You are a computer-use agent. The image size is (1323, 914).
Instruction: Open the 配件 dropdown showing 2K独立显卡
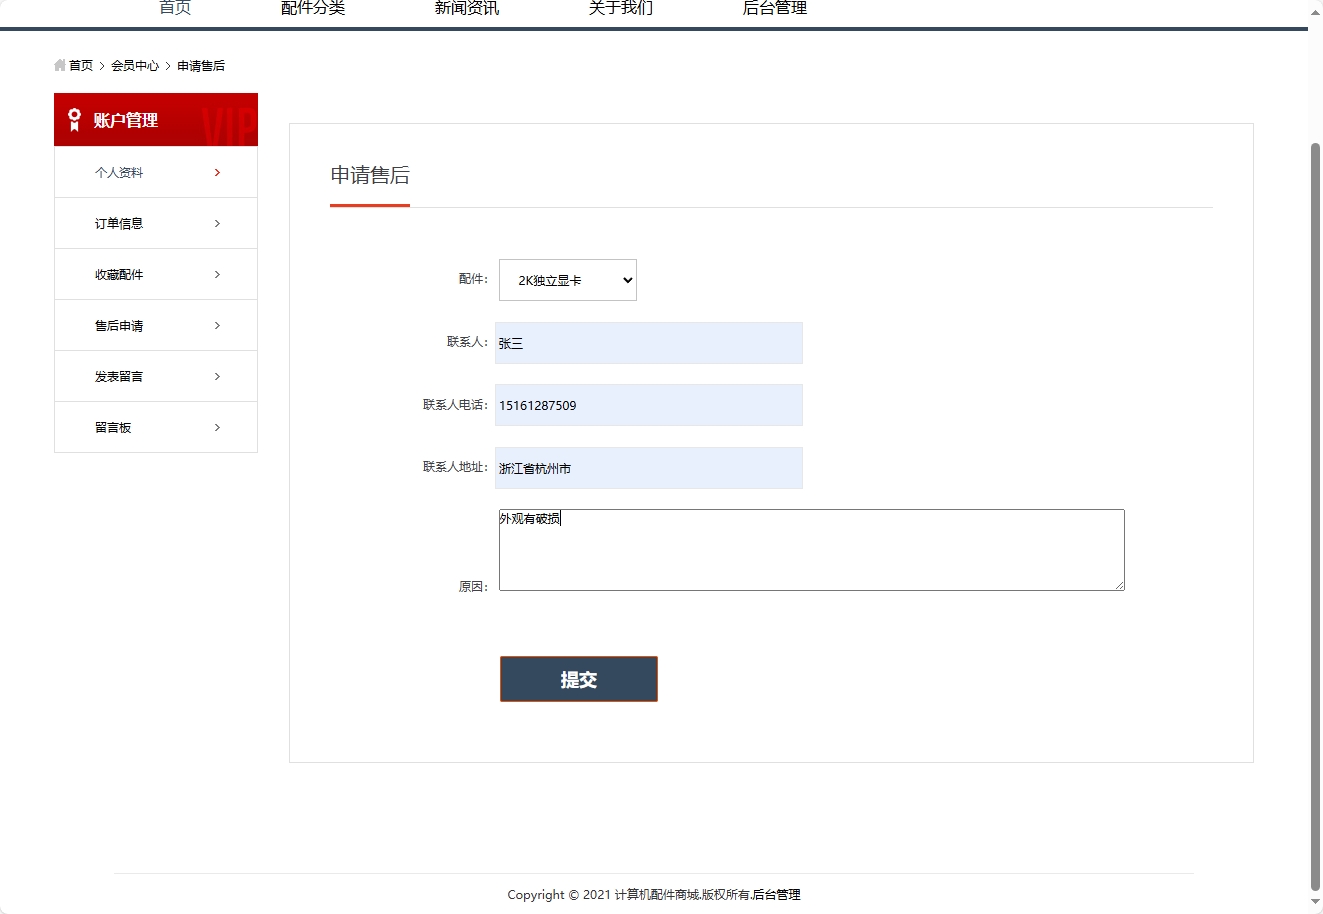coord(567,280)
